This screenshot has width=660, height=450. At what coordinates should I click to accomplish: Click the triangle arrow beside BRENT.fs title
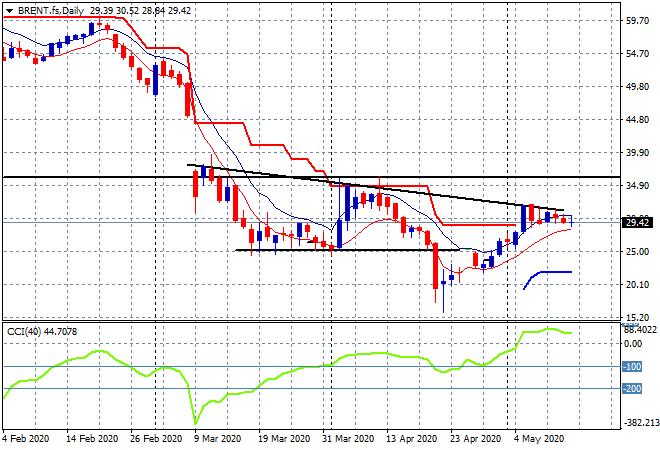(8, 8)
